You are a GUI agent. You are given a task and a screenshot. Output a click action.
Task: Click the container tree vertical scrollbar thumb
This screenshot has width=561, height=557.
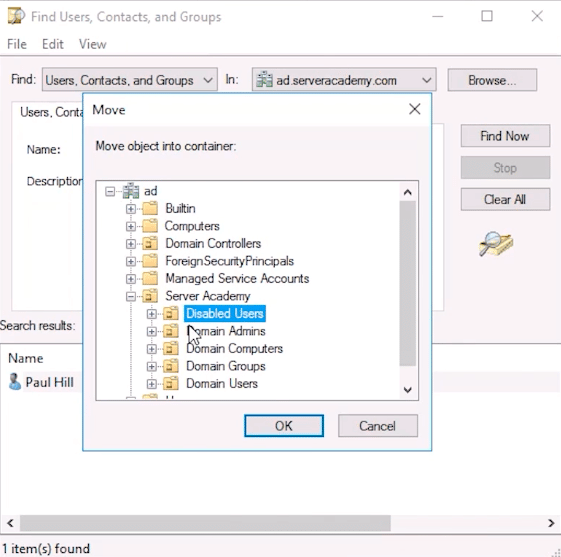coord(408,283)
